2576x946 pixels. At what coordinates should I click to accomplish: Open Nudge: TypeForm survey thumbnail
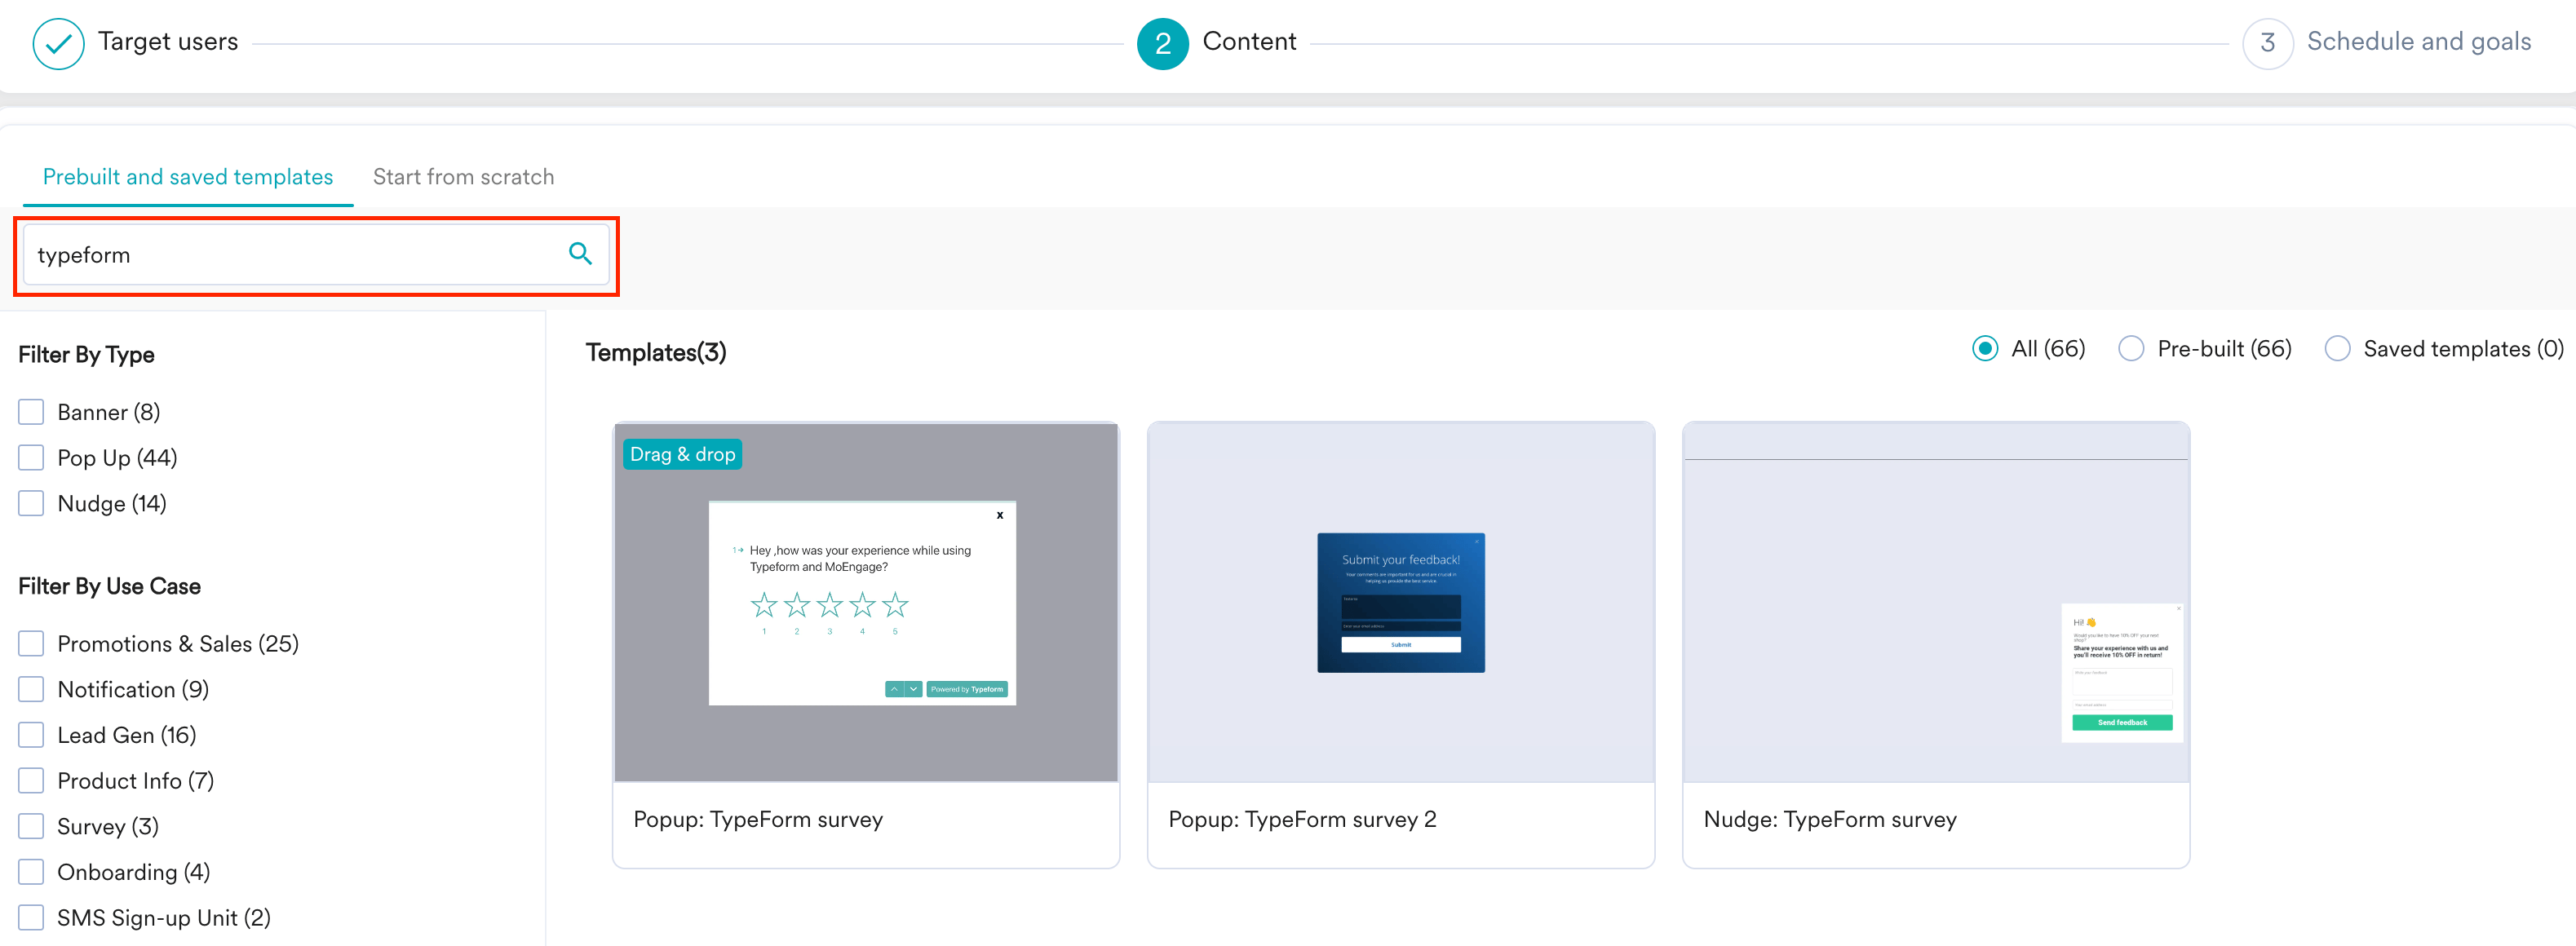coord(1936,603)
